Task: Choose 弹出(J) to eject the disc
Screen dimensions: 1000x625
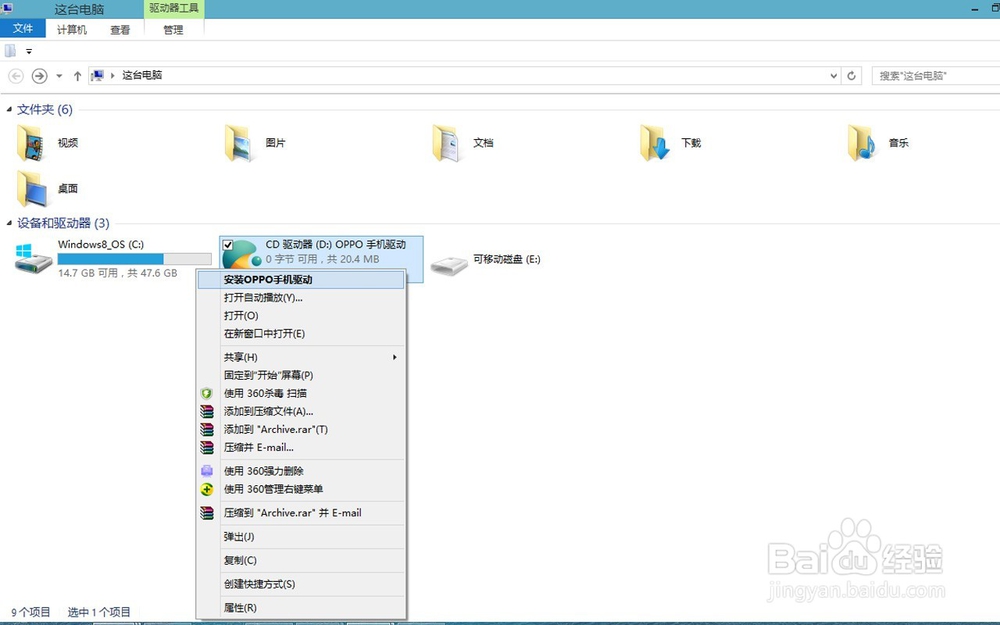Action: (301, 536)
